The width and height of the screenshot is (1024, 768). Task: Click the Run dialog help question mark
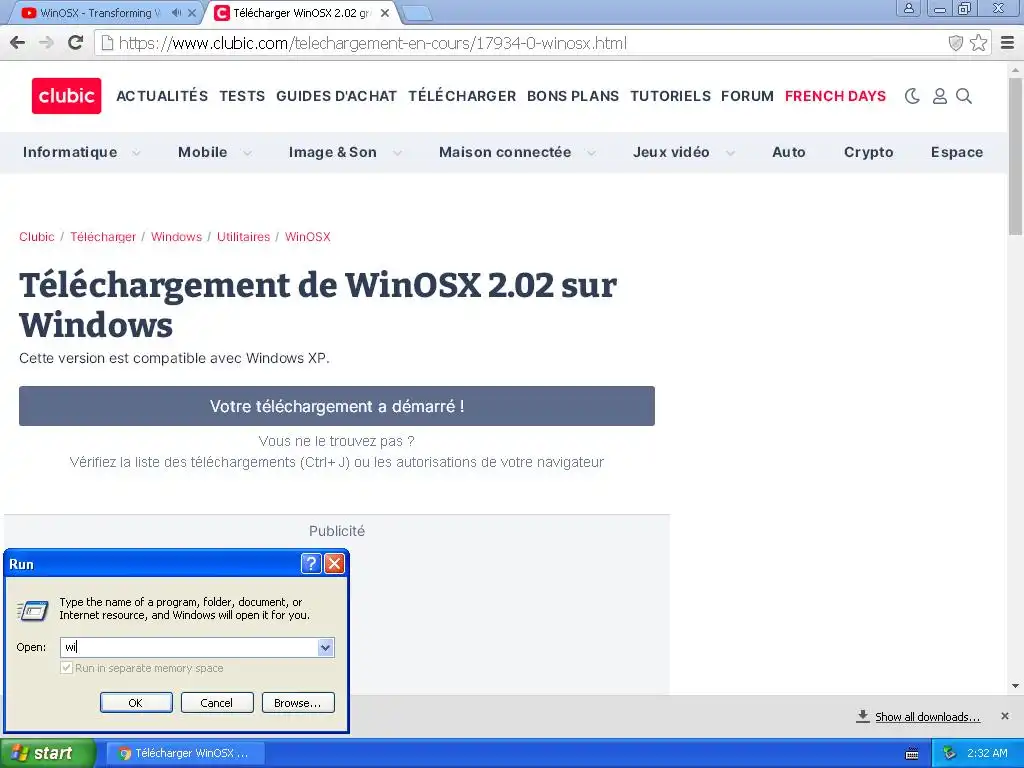[x=312, y=564]
